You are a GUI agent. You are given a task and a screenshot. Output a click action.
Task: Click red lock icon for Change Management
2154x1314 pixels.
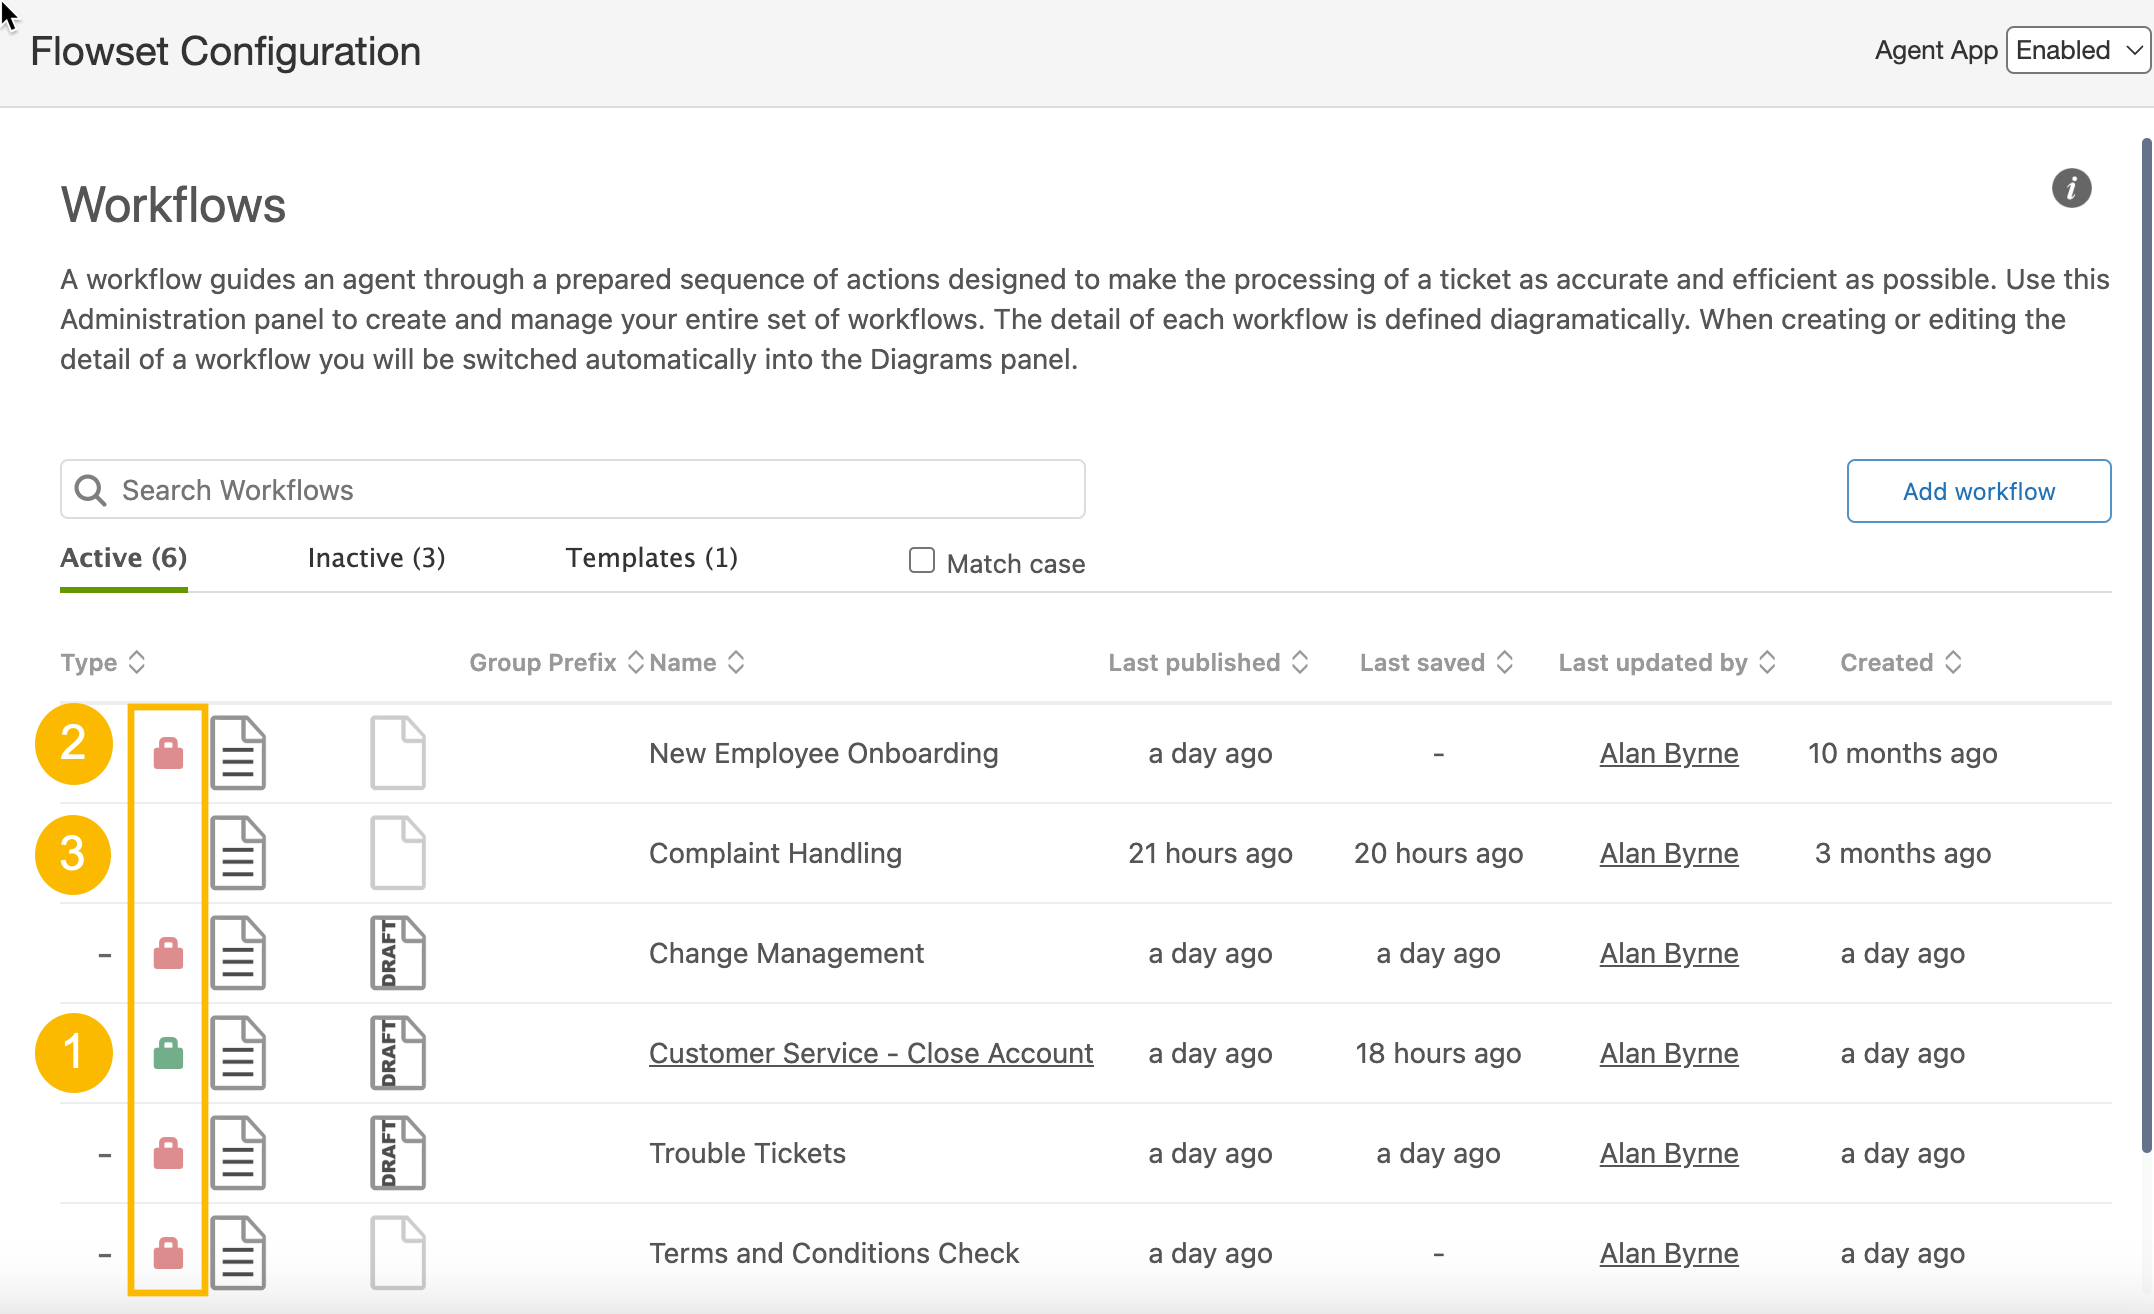coord(168,953)
